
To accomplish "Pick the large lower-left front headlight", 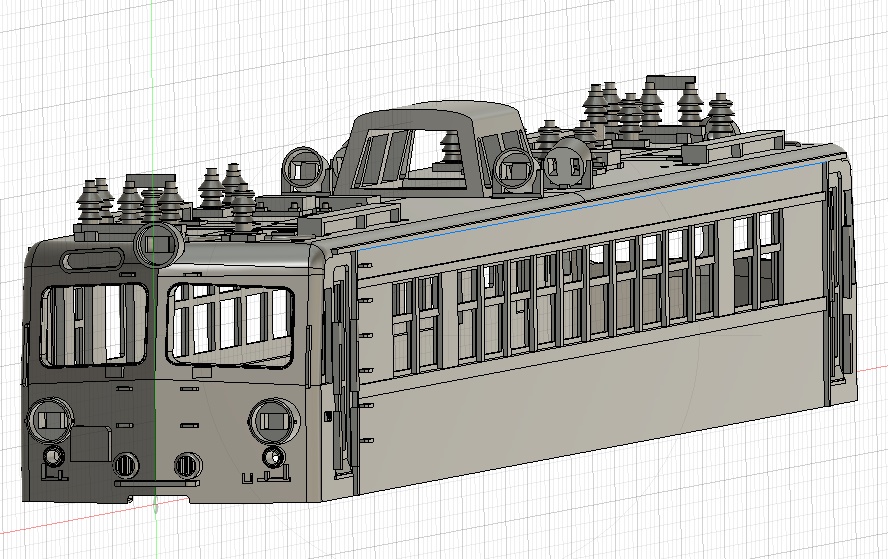I will point(50,420).
